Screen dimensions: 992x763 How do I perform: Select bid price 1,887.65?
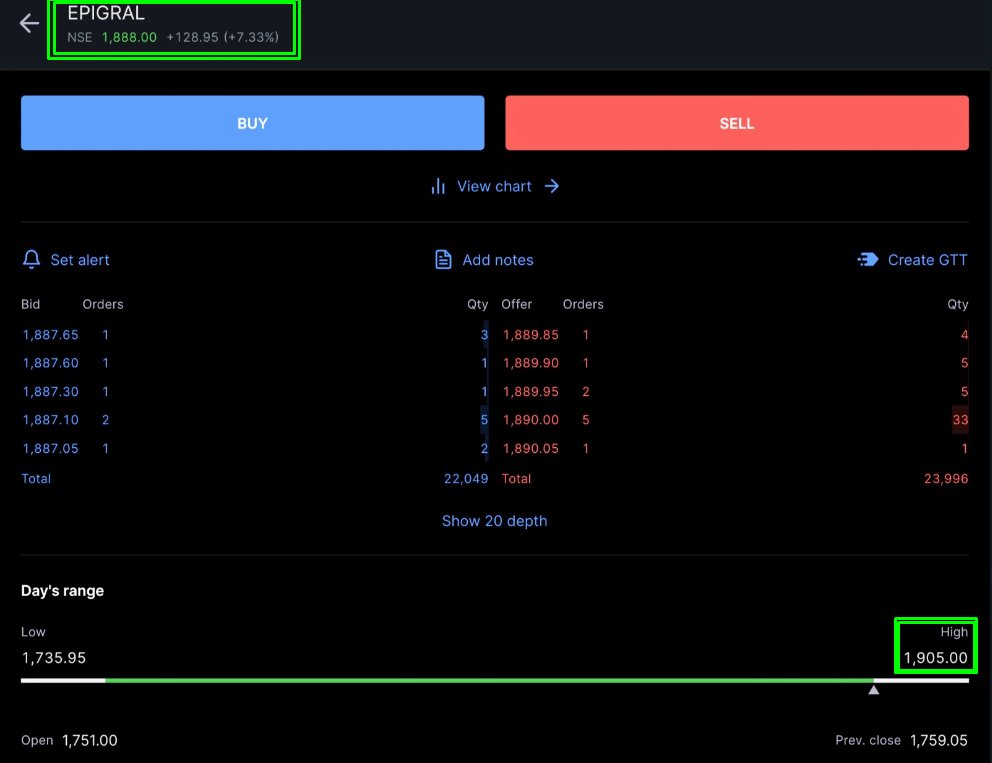pos(51,335)
